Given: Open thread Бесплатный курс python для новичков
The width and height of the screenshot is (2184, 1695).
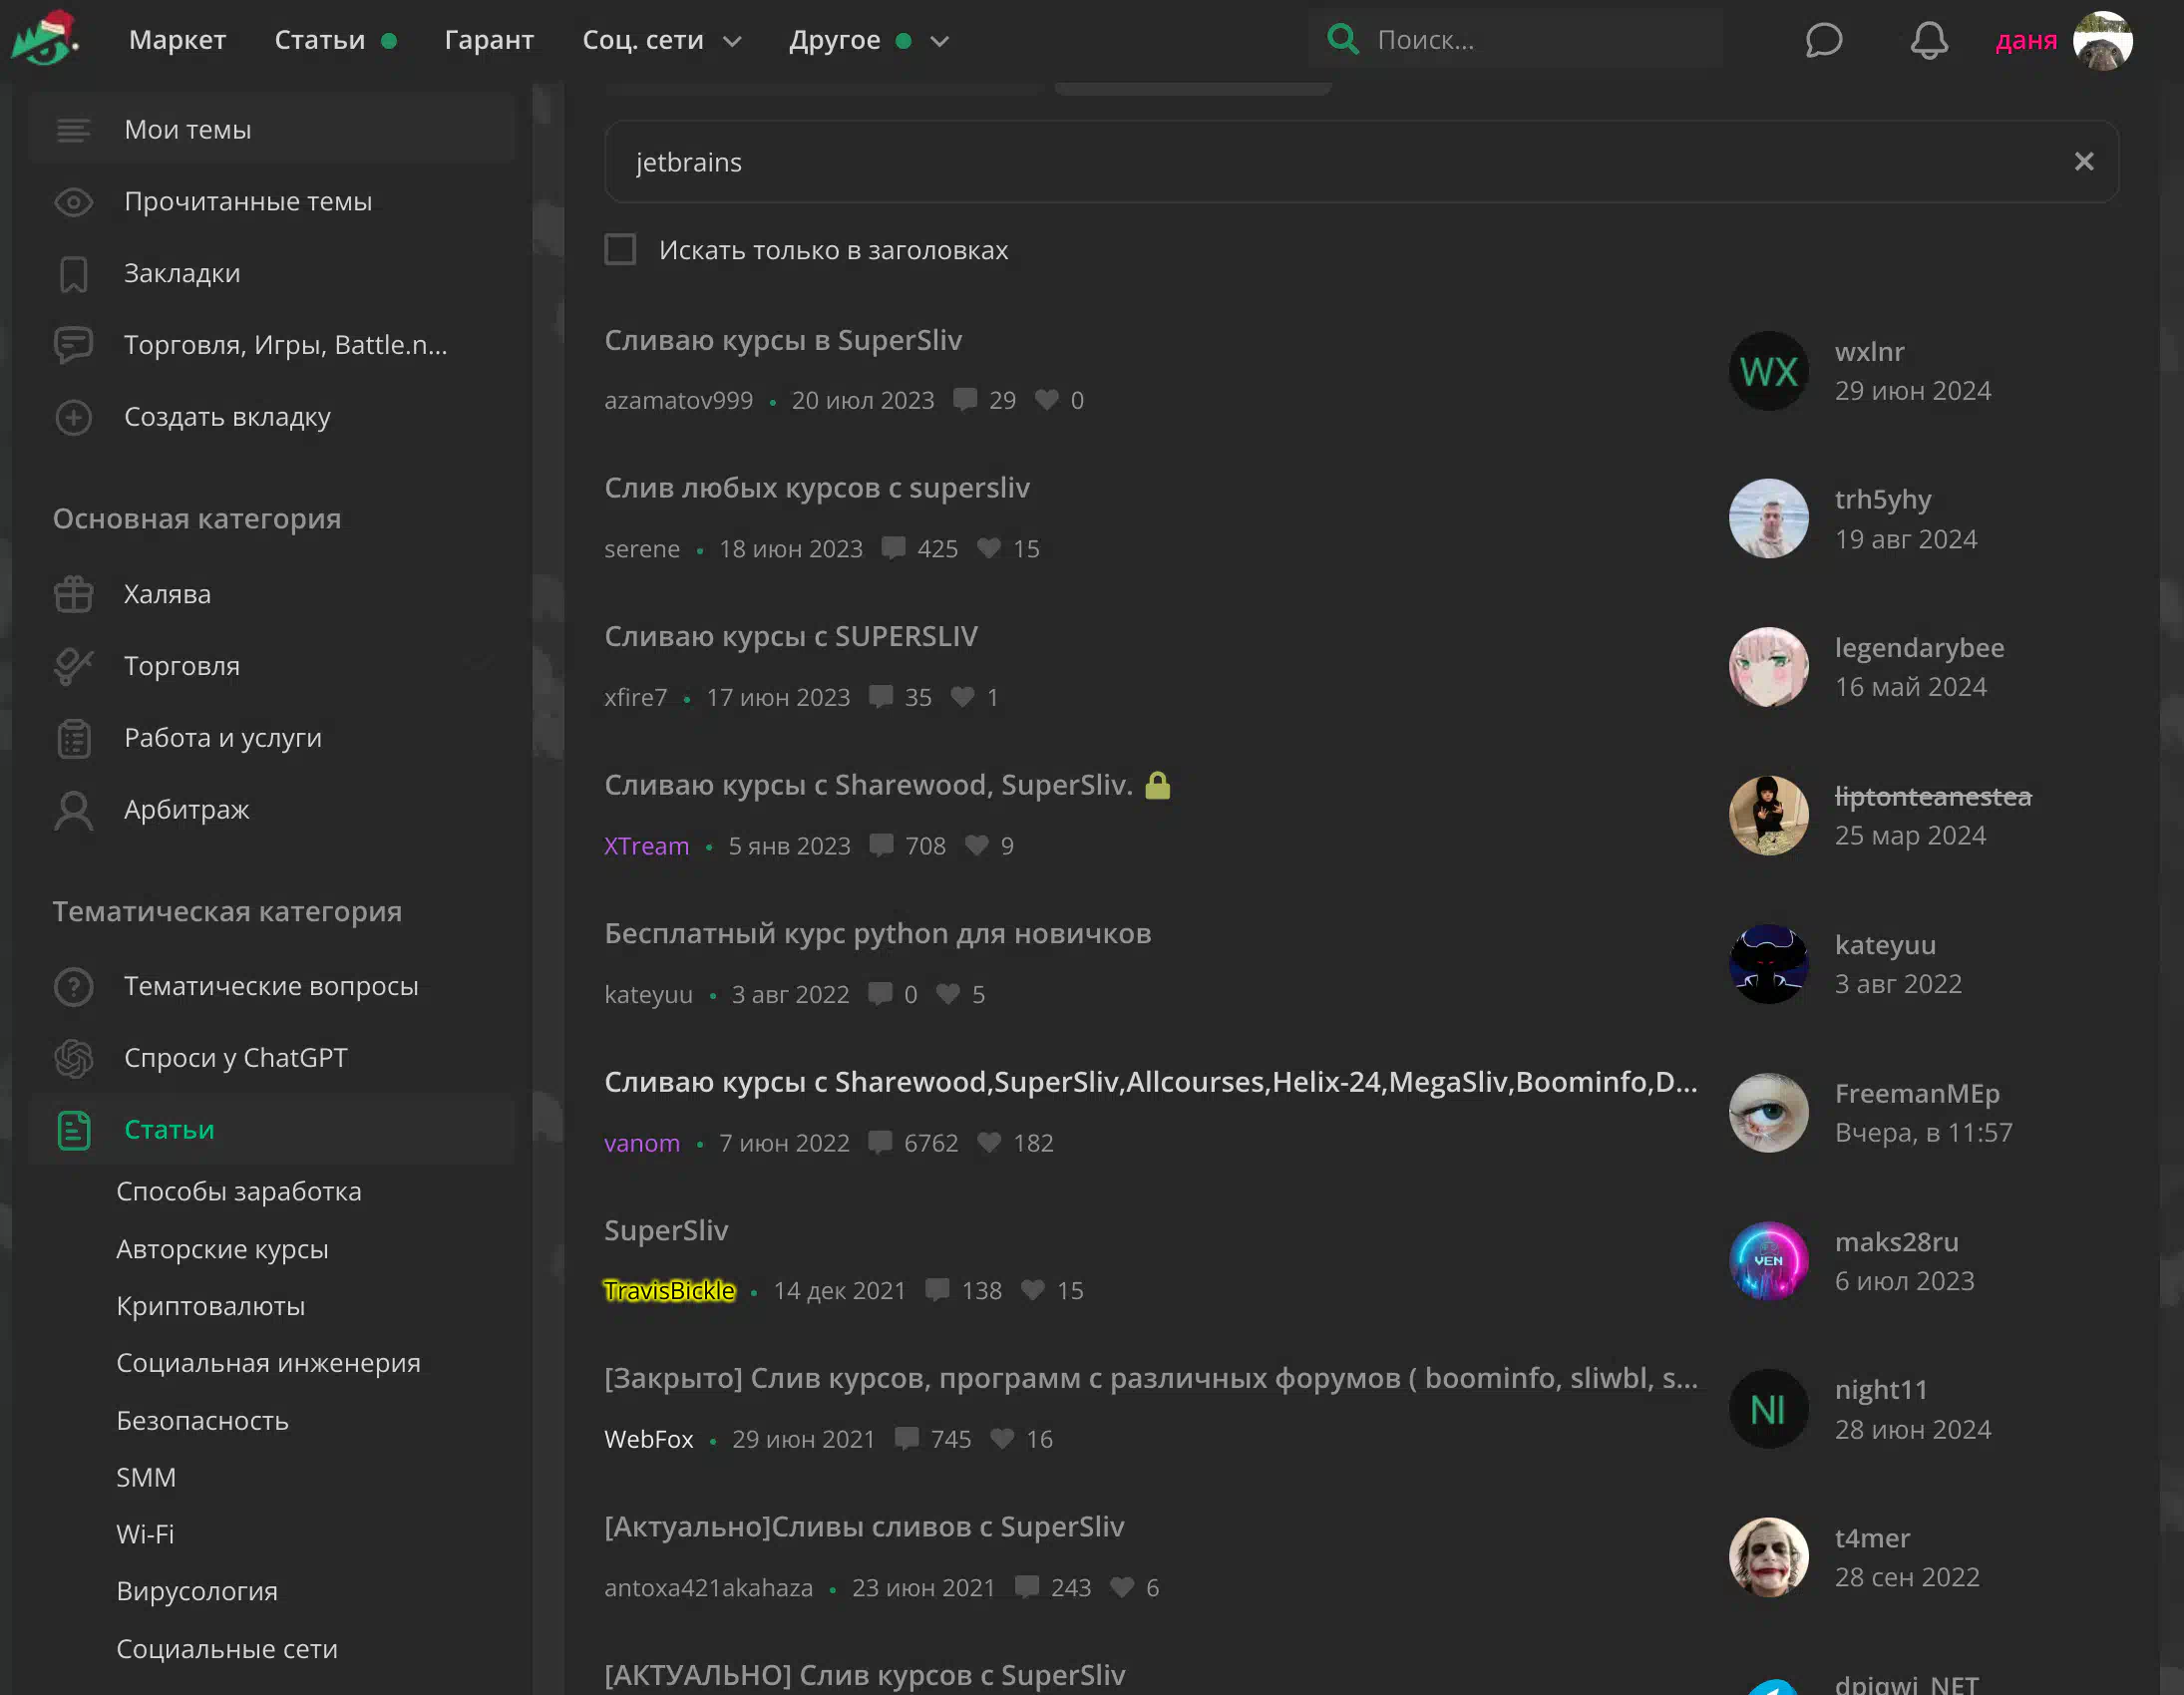Looking at the screenshot, I should (877, 933).
